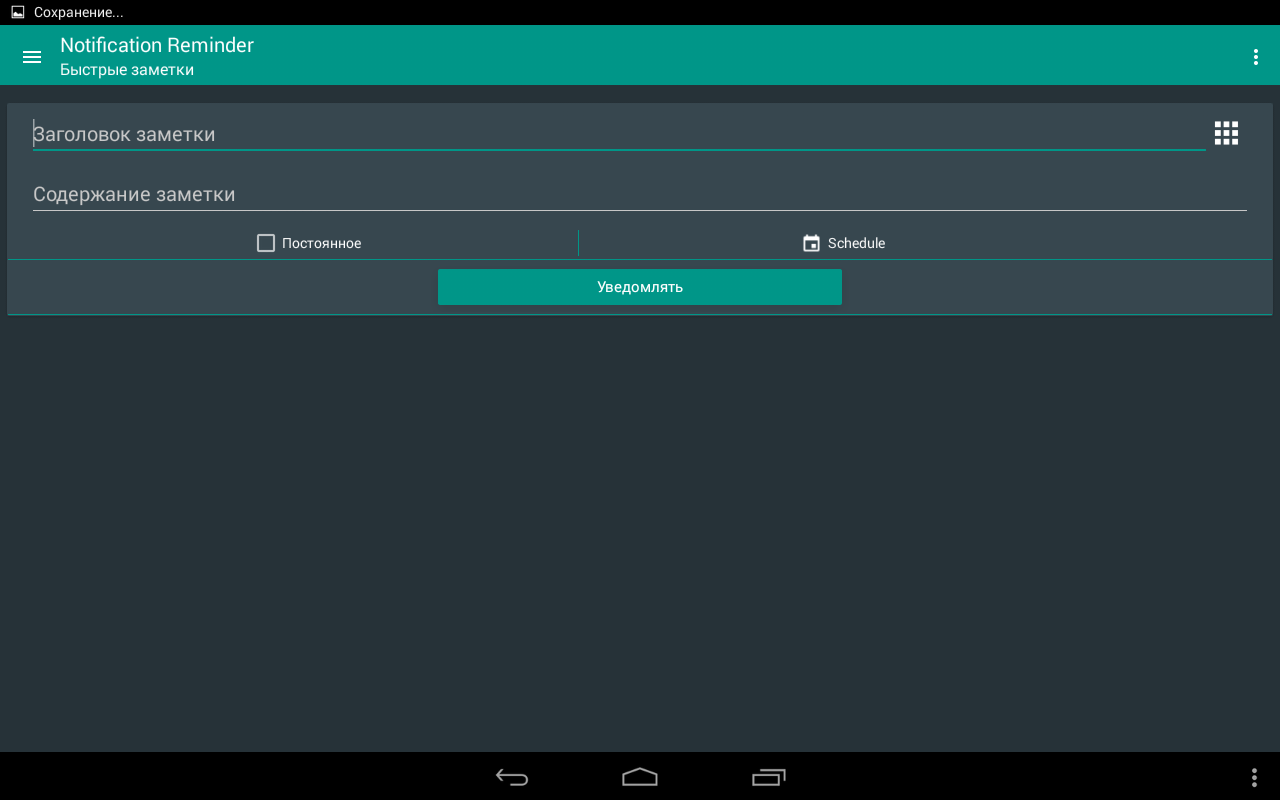Tap the screenshot saving status bar icon
The width and height of the screenshot is (1280, 800).
[x=17, y=12]
